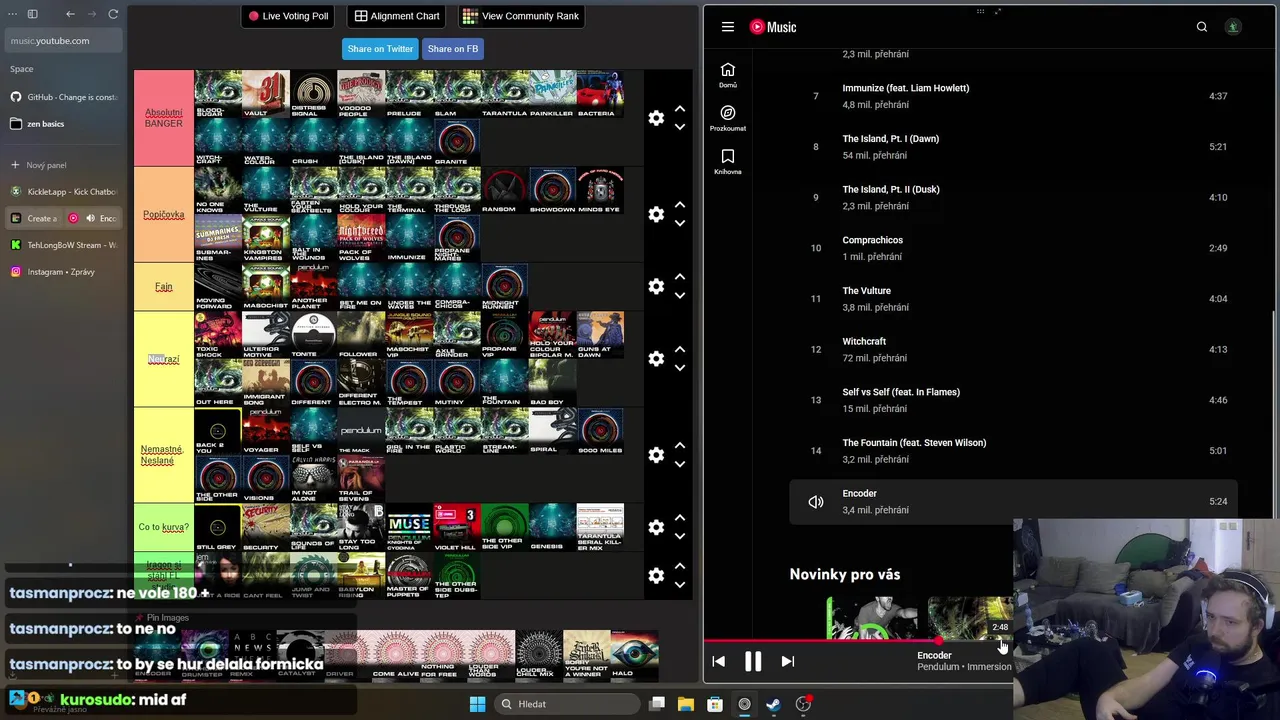Open a new panel with Nový panel
Screen dimensions: 1280x720
click(x=63, y=164)
